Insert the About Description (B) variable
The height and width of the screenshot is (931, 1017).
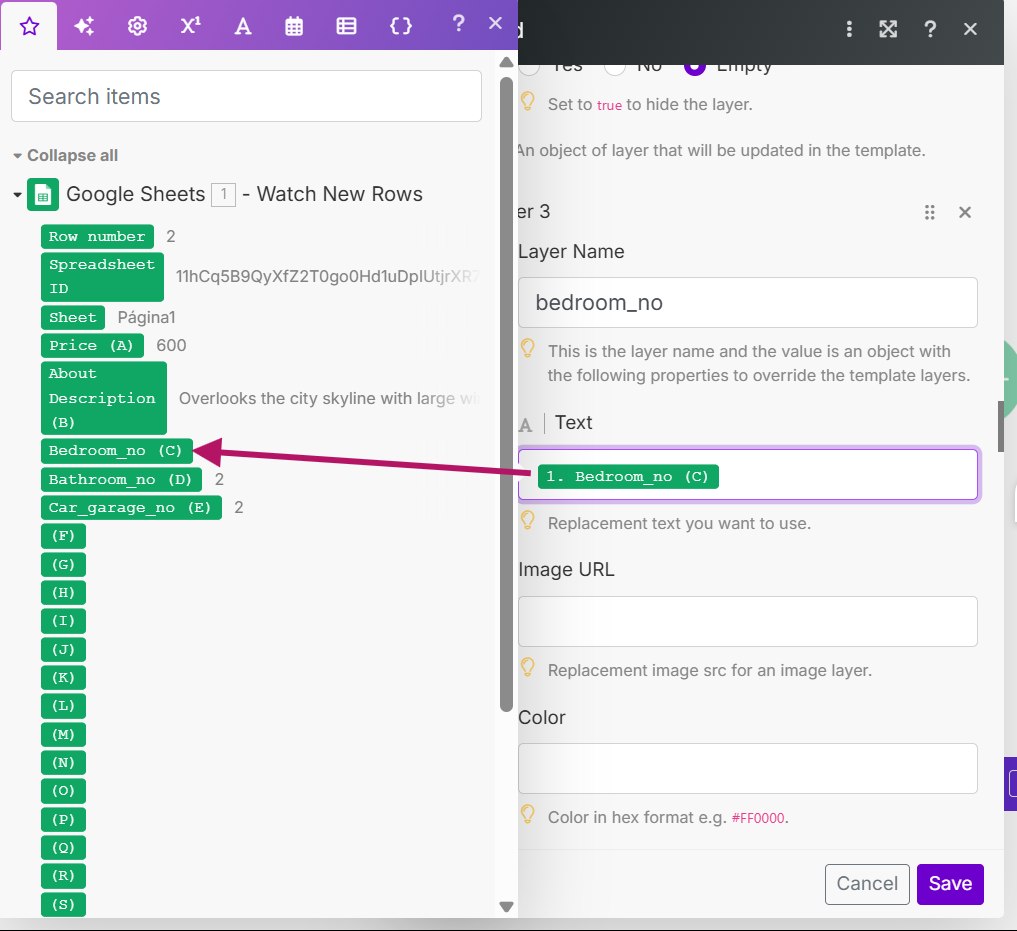click(103, 398)
